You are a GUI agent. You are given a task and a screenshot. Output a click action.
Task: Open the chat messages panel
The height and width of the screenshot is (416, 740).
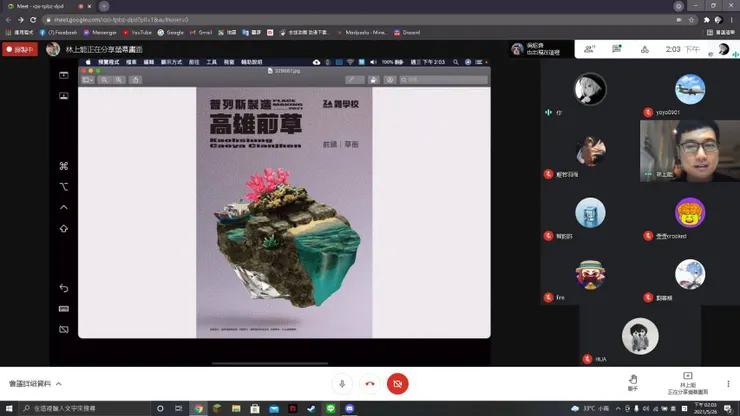click(616, 49)
